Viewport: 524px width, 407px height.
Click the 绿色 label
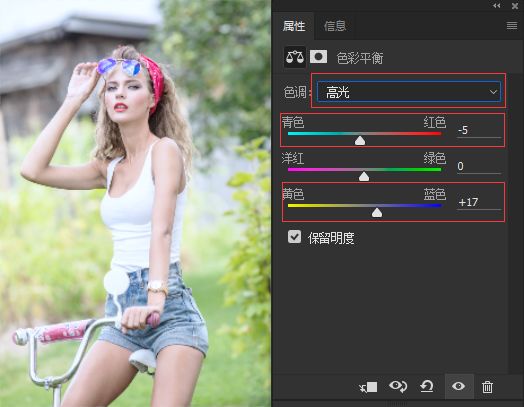tap(435, 158)
